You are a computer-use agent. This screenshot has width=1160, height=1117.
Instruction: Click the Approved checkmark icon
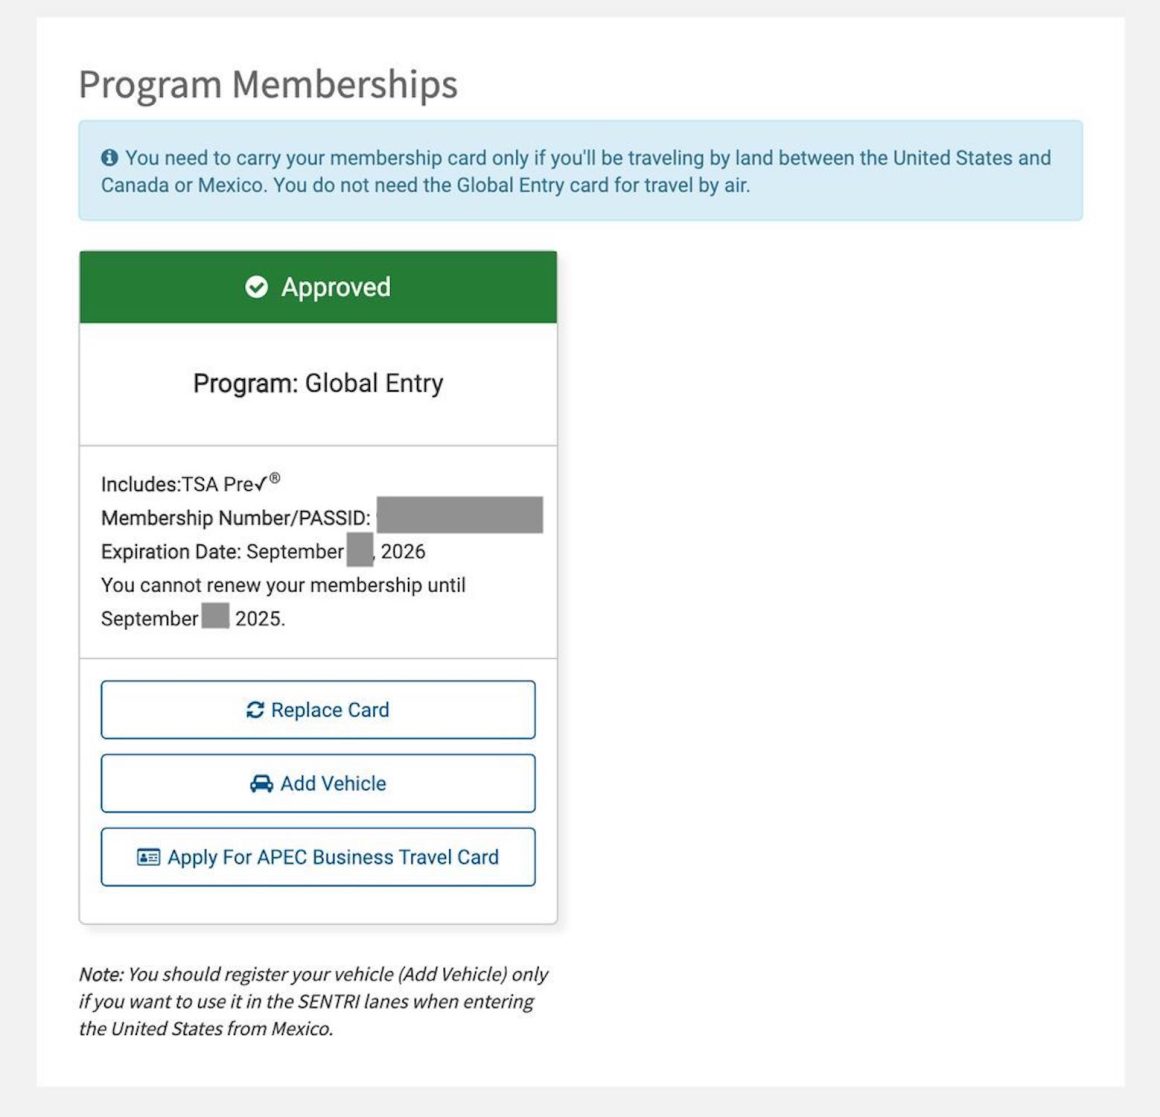click(x=257, y=287)
